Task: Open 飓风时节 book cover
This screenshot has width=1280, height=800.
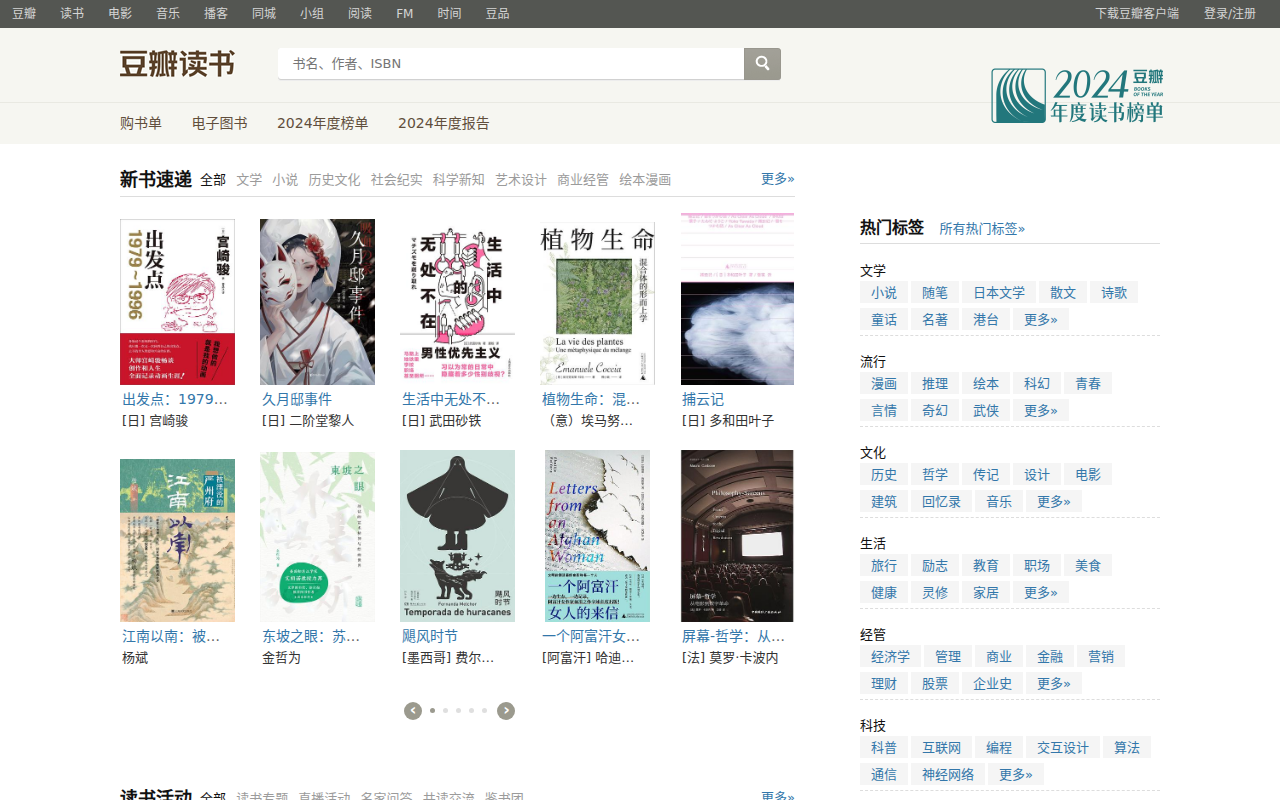Action: click(457, 536)
